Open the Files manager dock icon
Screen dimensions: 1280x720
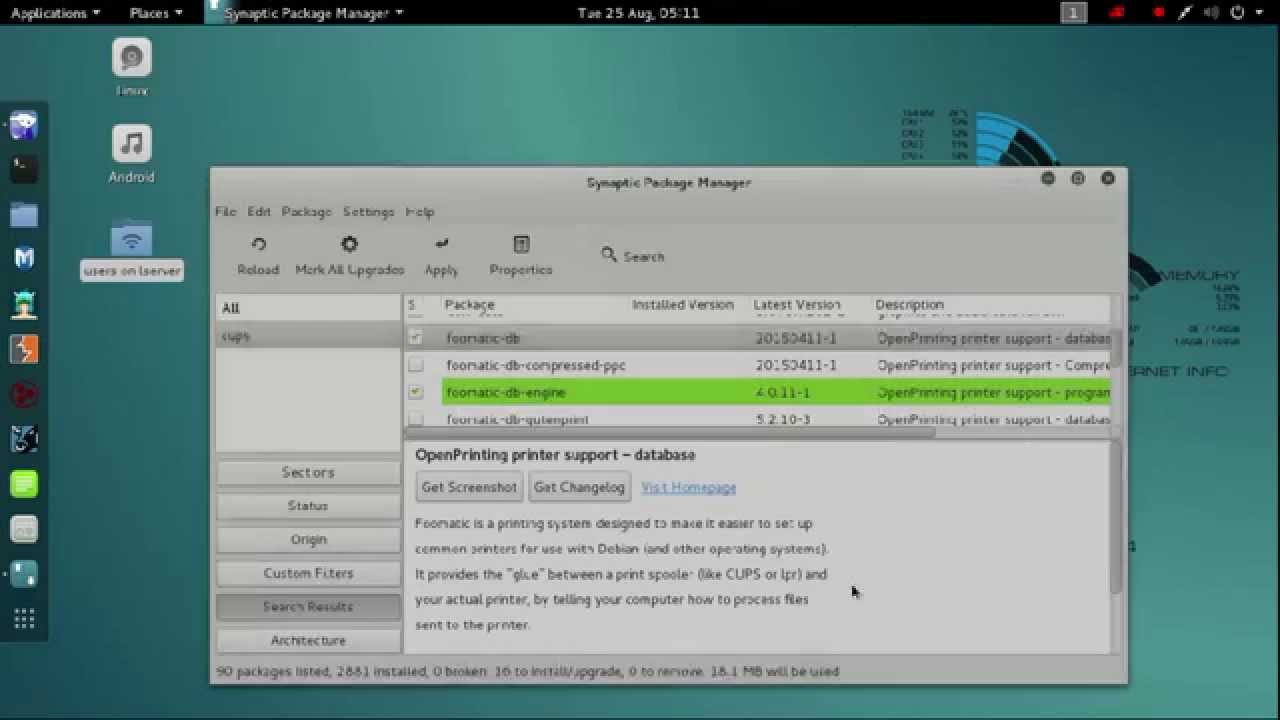coord(24,214)
